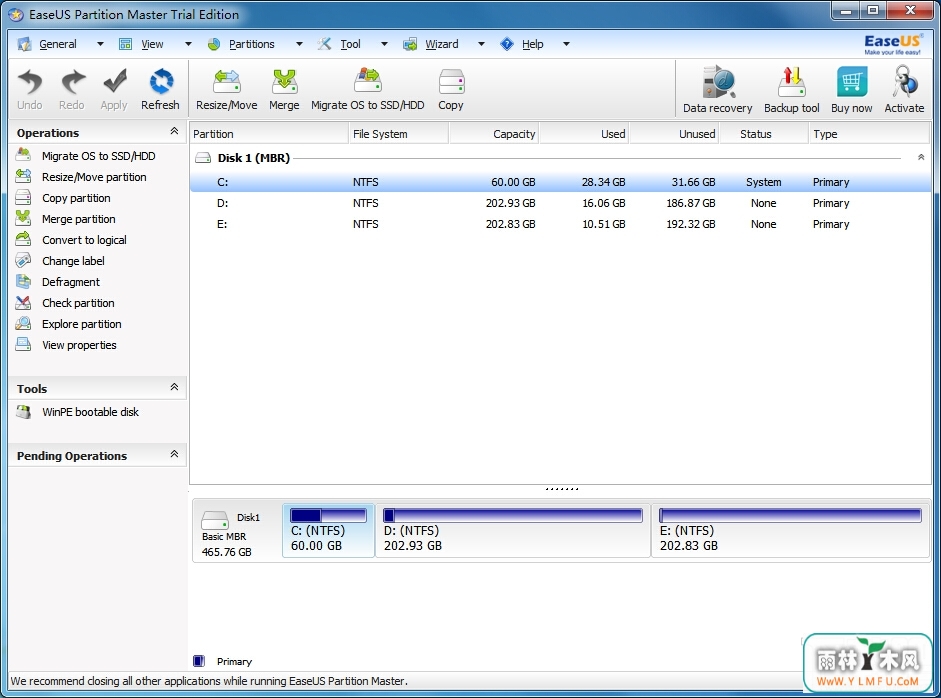
Task: Sort by the Used column header
Action: click(x=584, y=134)
